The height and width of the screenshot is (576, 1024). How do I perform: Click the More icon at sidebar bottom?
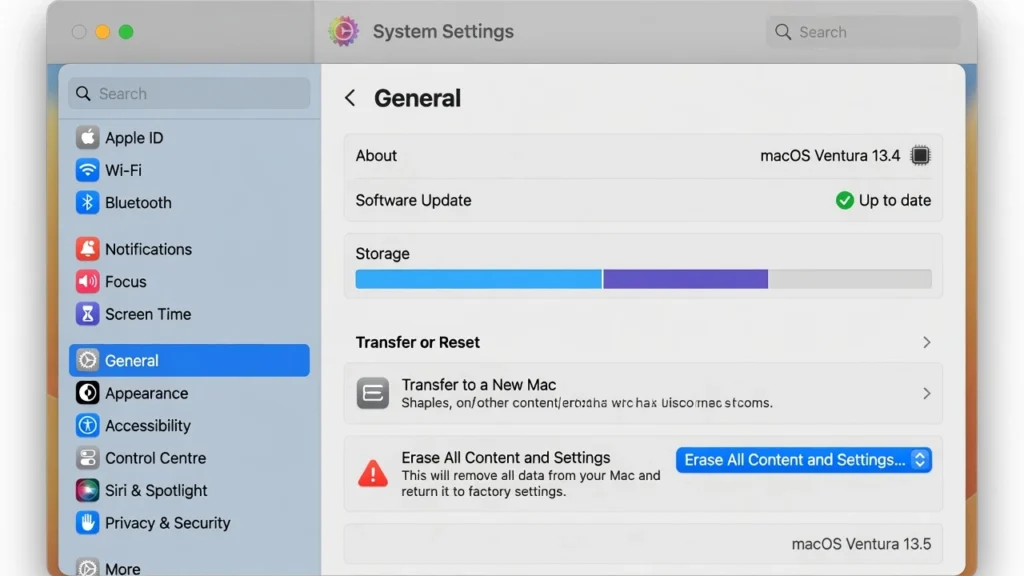coord(88,568)
